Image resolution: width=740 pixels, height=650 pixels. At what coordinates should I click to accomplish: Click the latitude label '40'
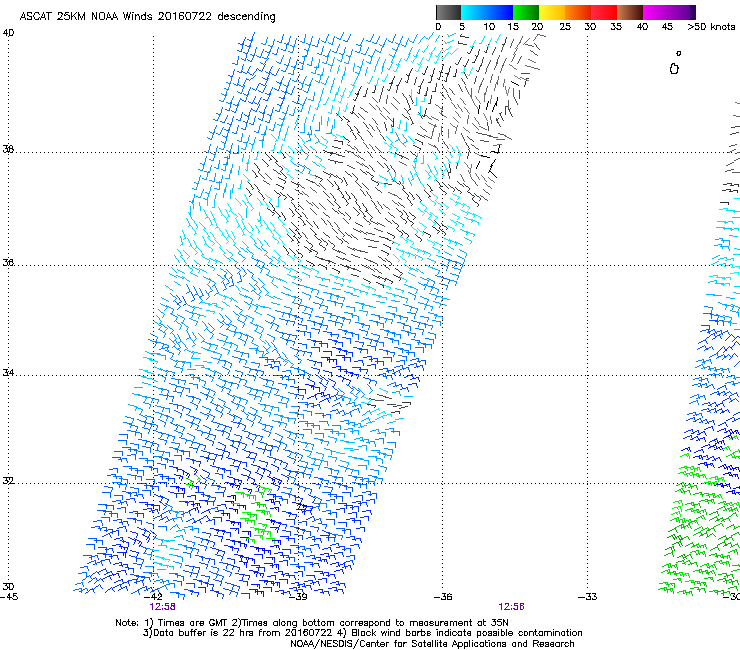pos(8,33)
